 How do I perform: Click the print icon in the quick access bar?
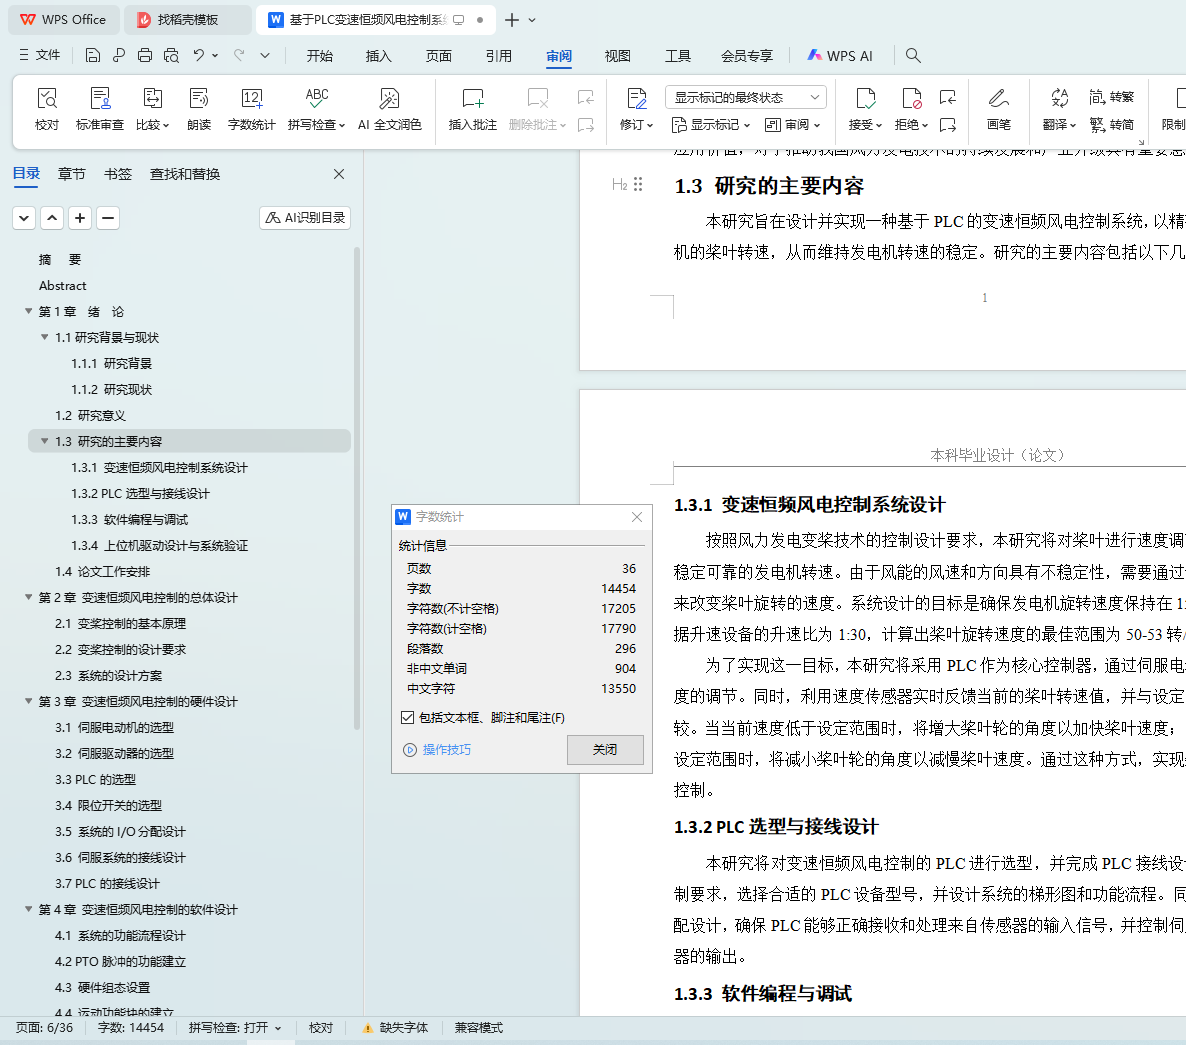(x=144, y=55)
